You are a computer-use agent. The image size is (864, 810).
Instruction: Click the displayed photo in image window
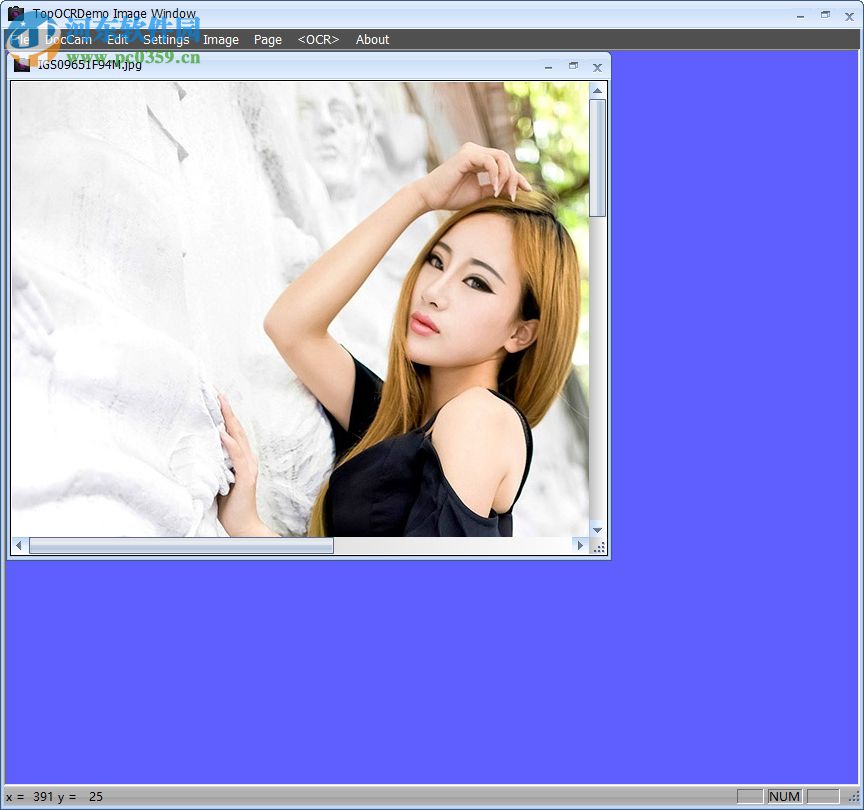pos(300,309)
